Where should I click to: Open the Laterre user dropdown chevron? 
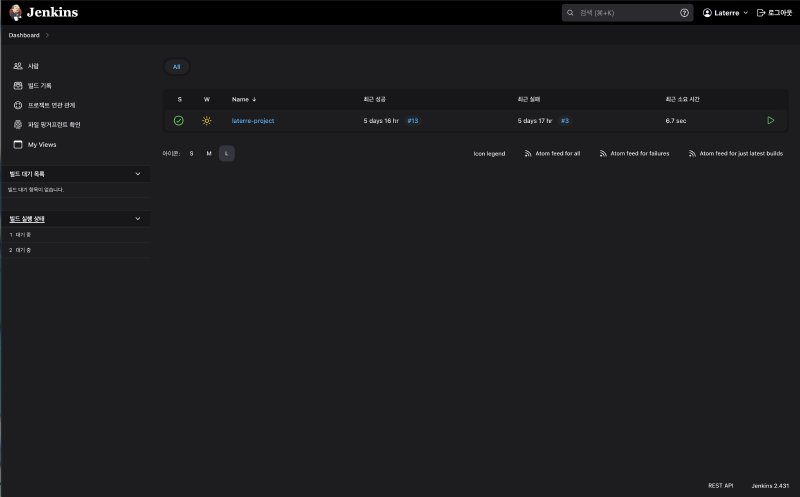point(745,13)
